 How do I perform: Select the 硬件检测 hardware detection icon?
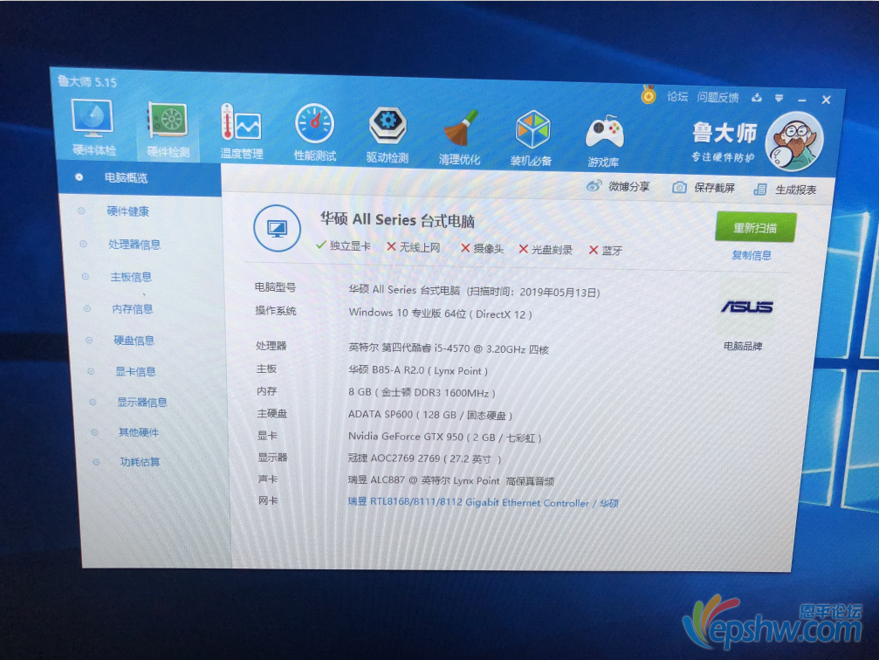[168, 130]
